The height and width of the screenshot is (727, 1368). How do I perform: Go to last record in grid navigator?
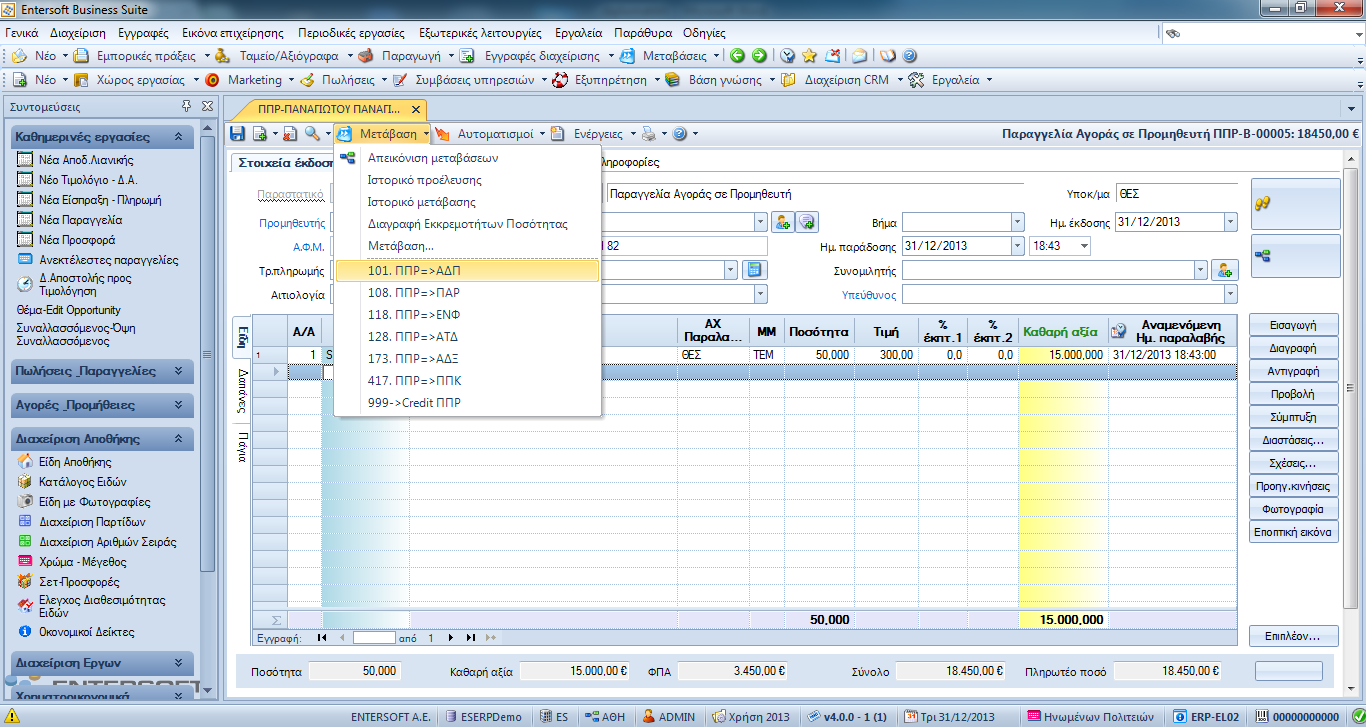click(x=471, y=637)
